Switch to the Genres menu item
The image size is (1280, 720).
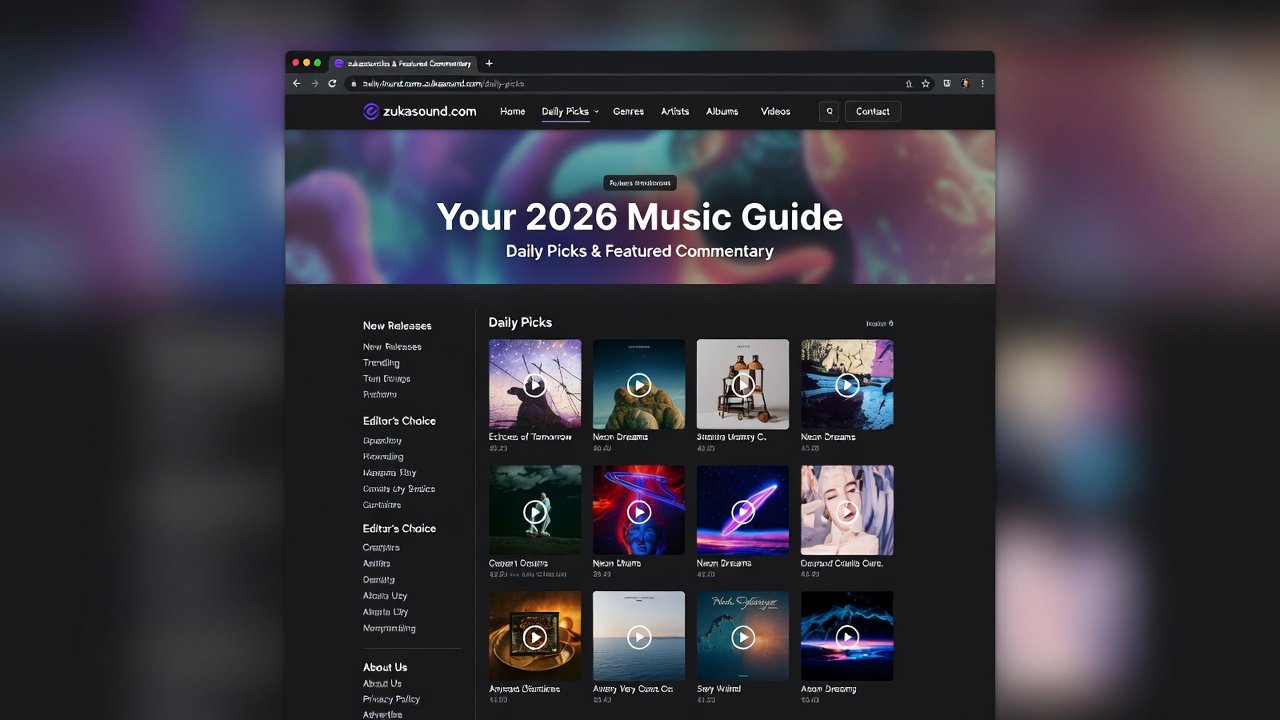tap(628, 111)
